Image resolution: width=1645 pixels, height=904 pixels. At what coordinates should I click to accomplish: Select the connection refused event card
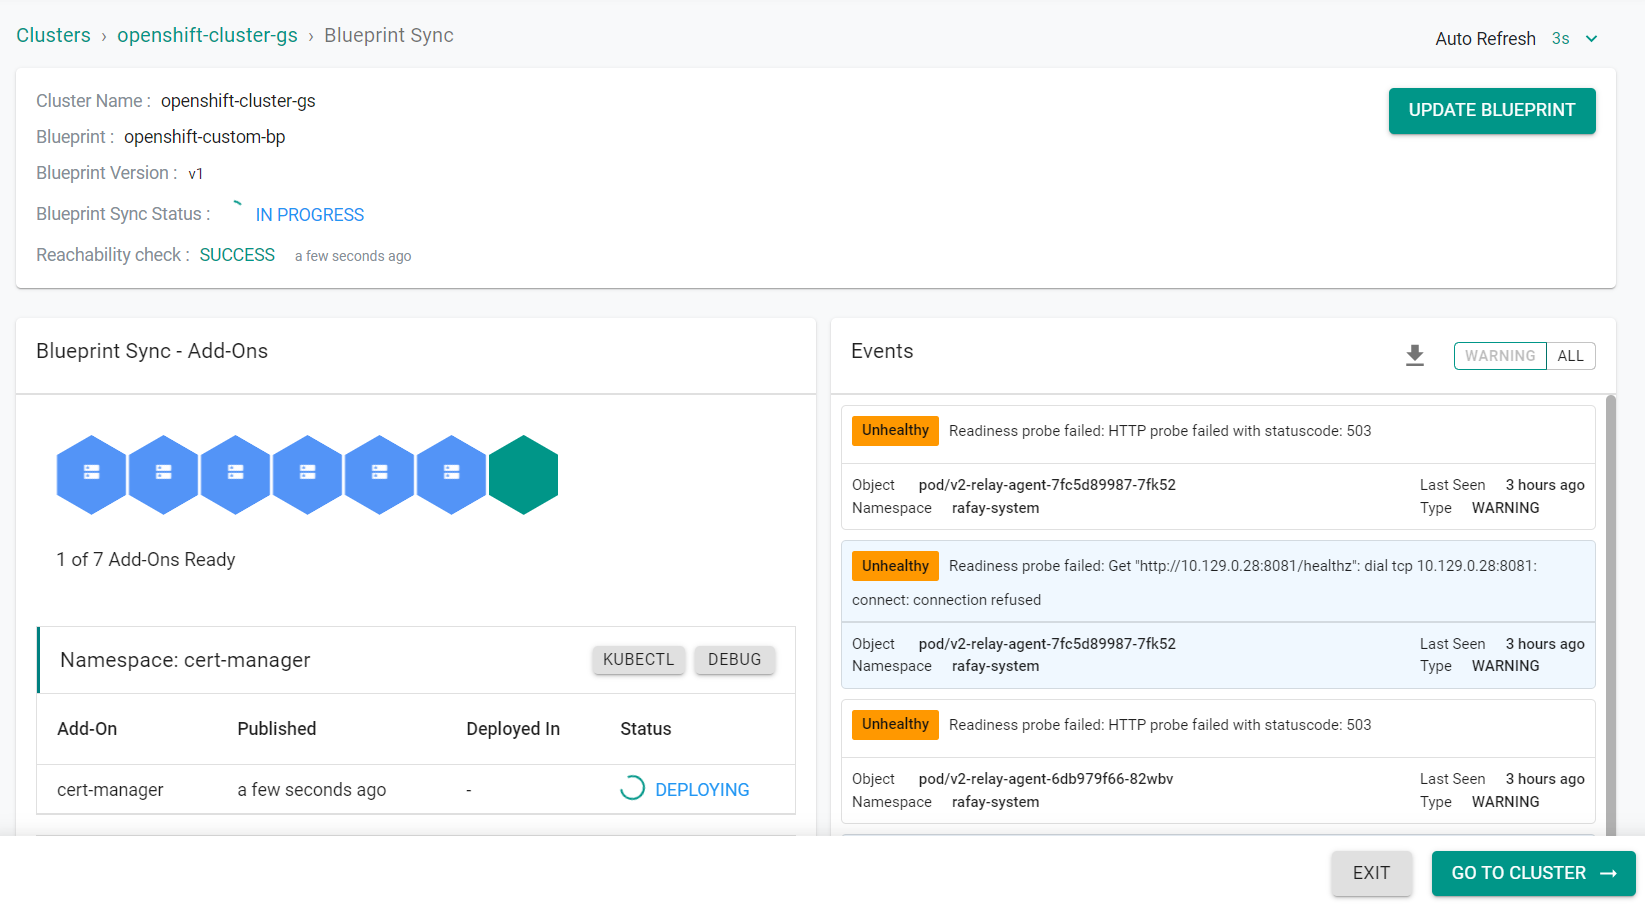pos(1218,615)
